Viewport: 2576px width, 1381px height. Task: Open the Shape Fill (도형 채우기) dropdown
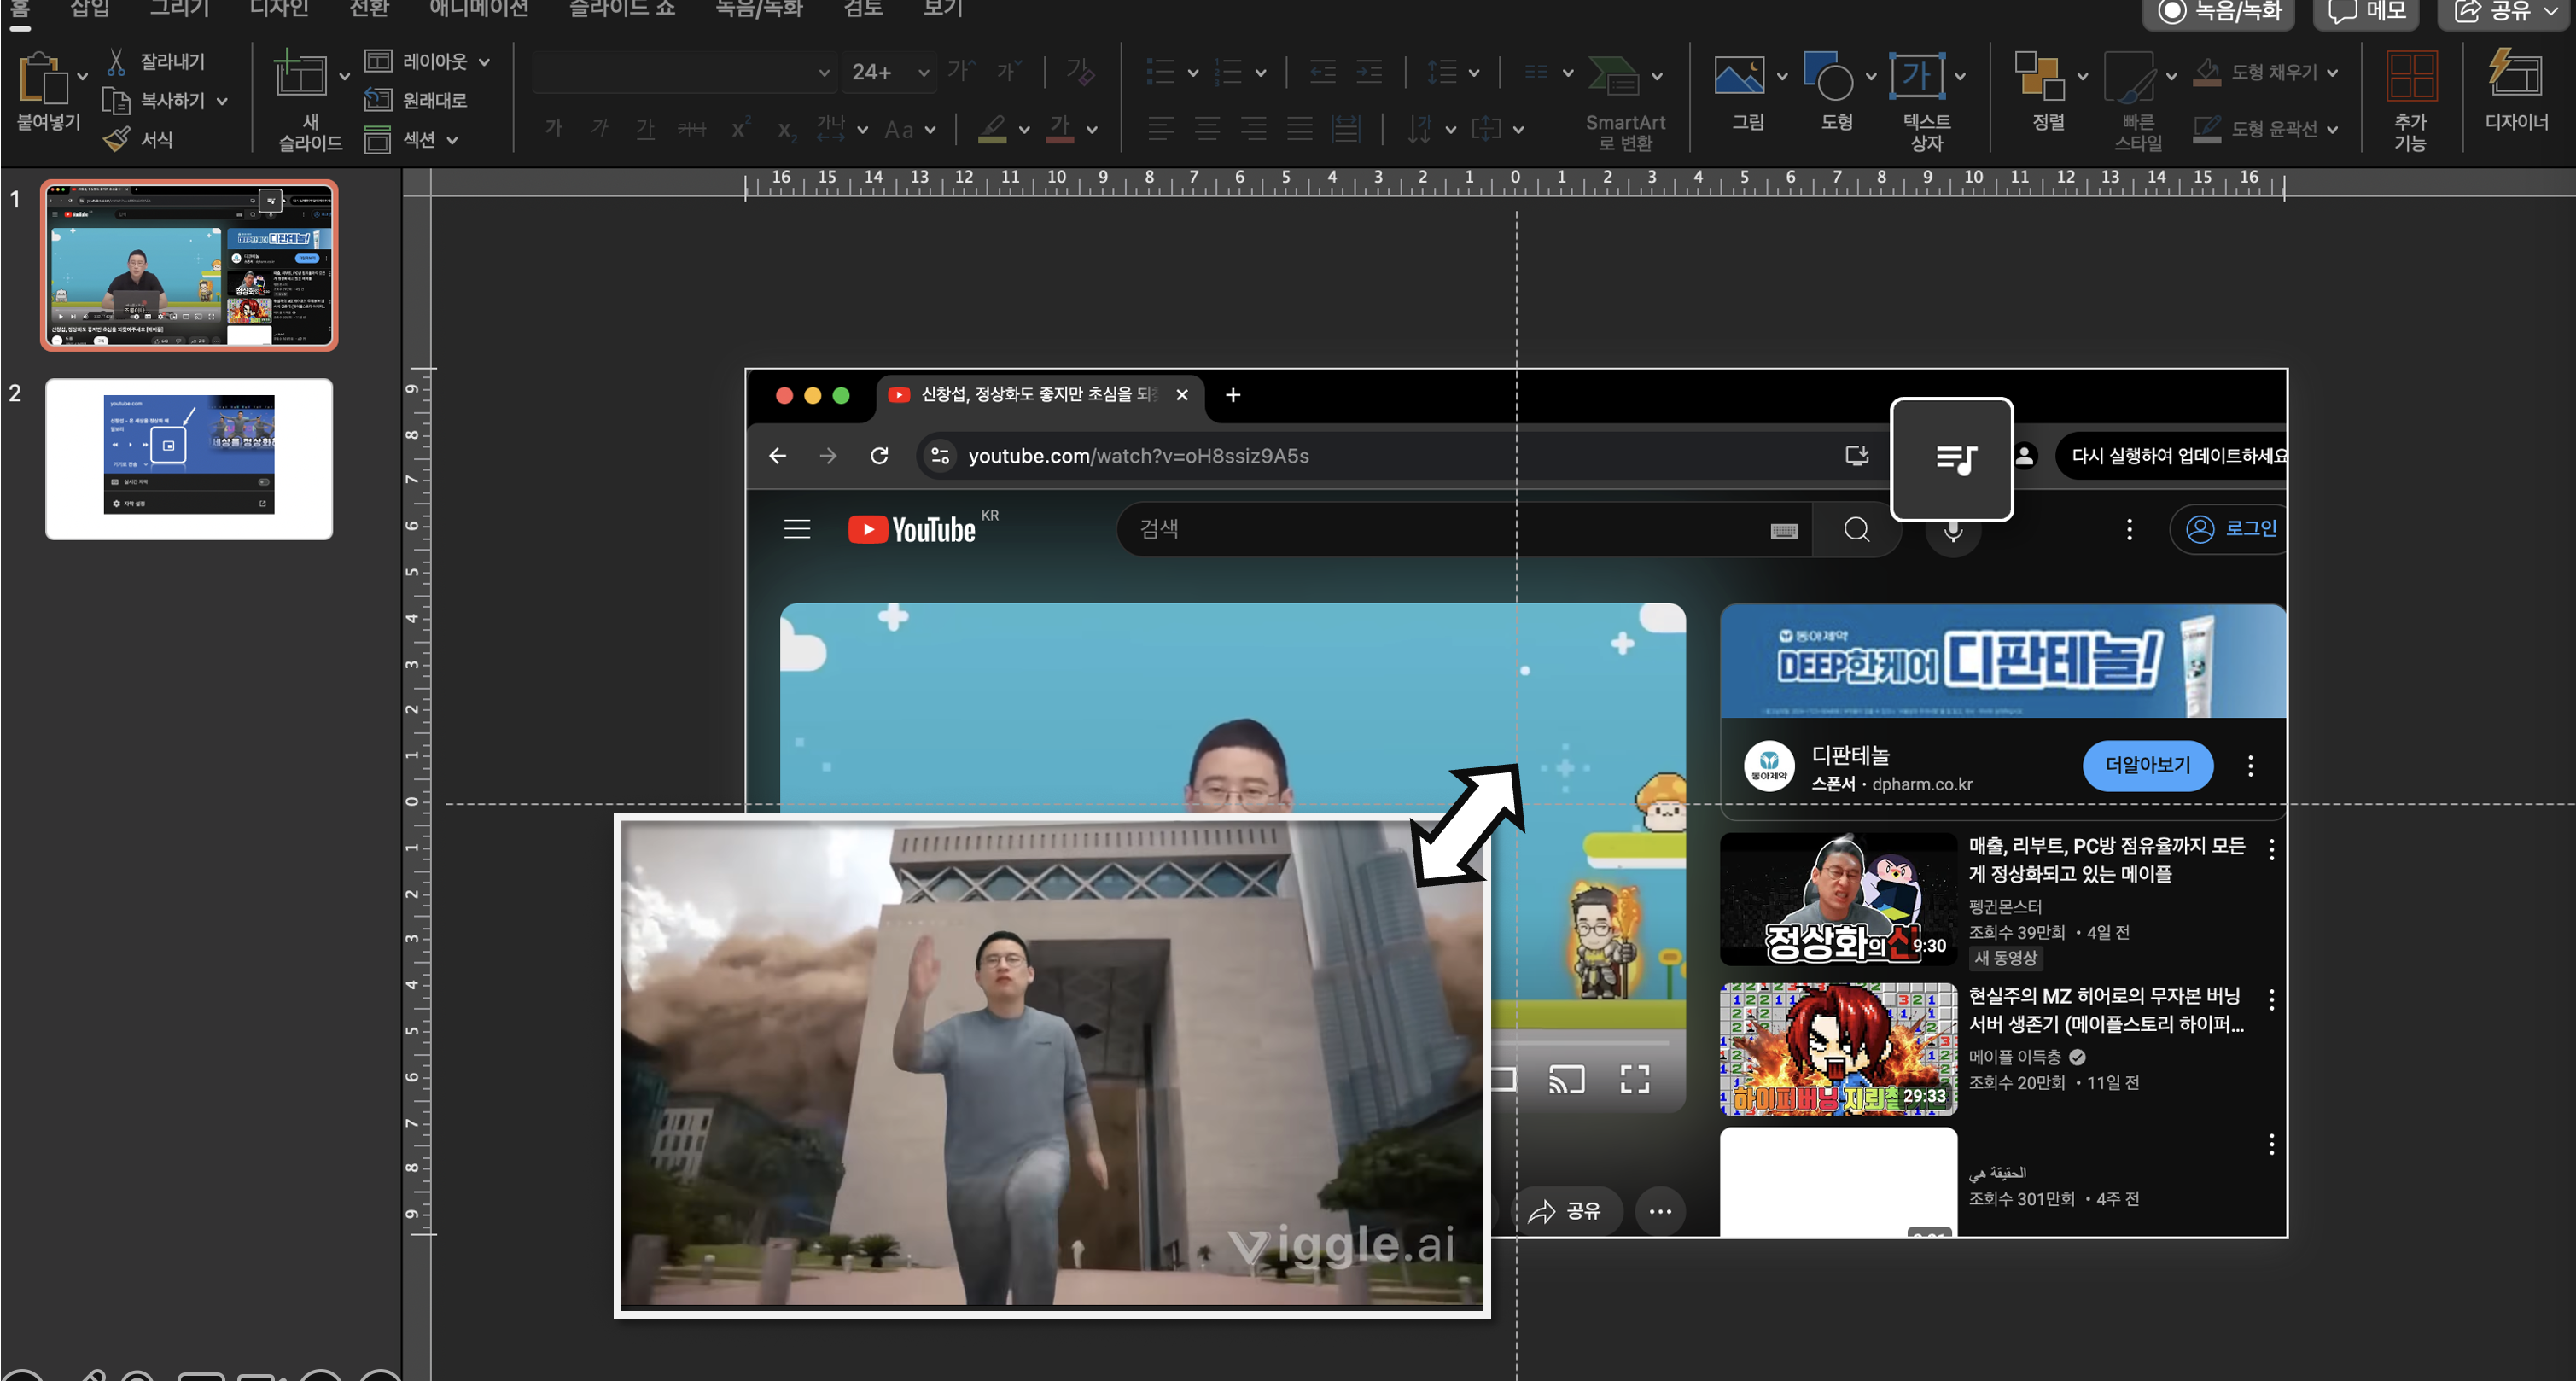coord(2333,72)
